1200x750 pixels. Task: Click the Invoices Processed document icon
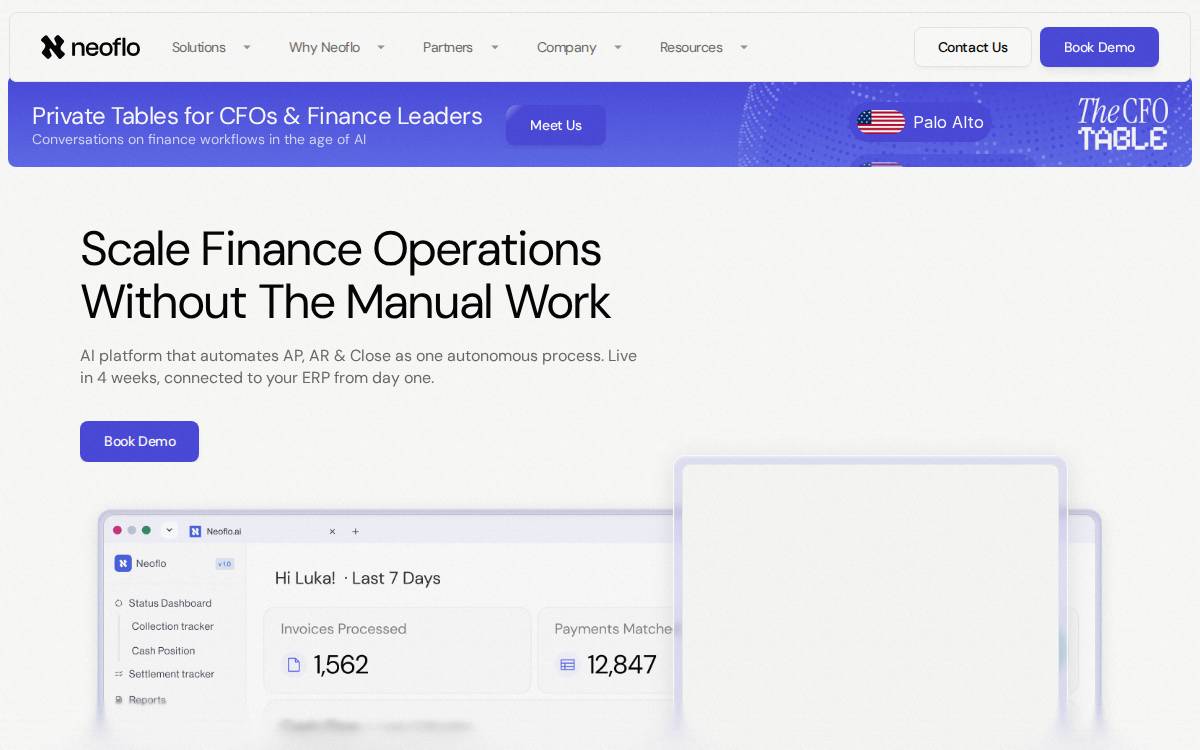294,664
